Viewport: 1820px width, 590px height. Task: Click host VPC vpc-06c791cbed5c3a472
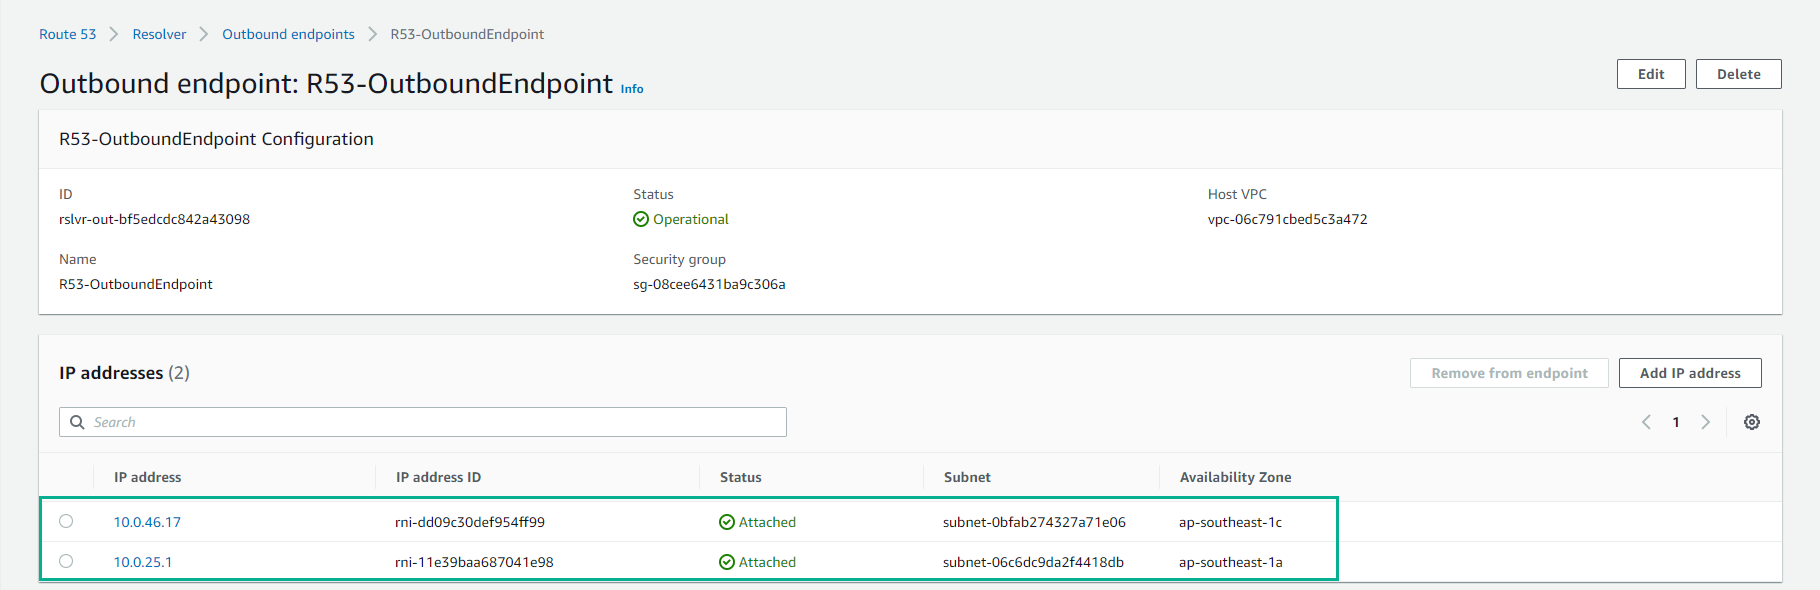coord(1288,219)
